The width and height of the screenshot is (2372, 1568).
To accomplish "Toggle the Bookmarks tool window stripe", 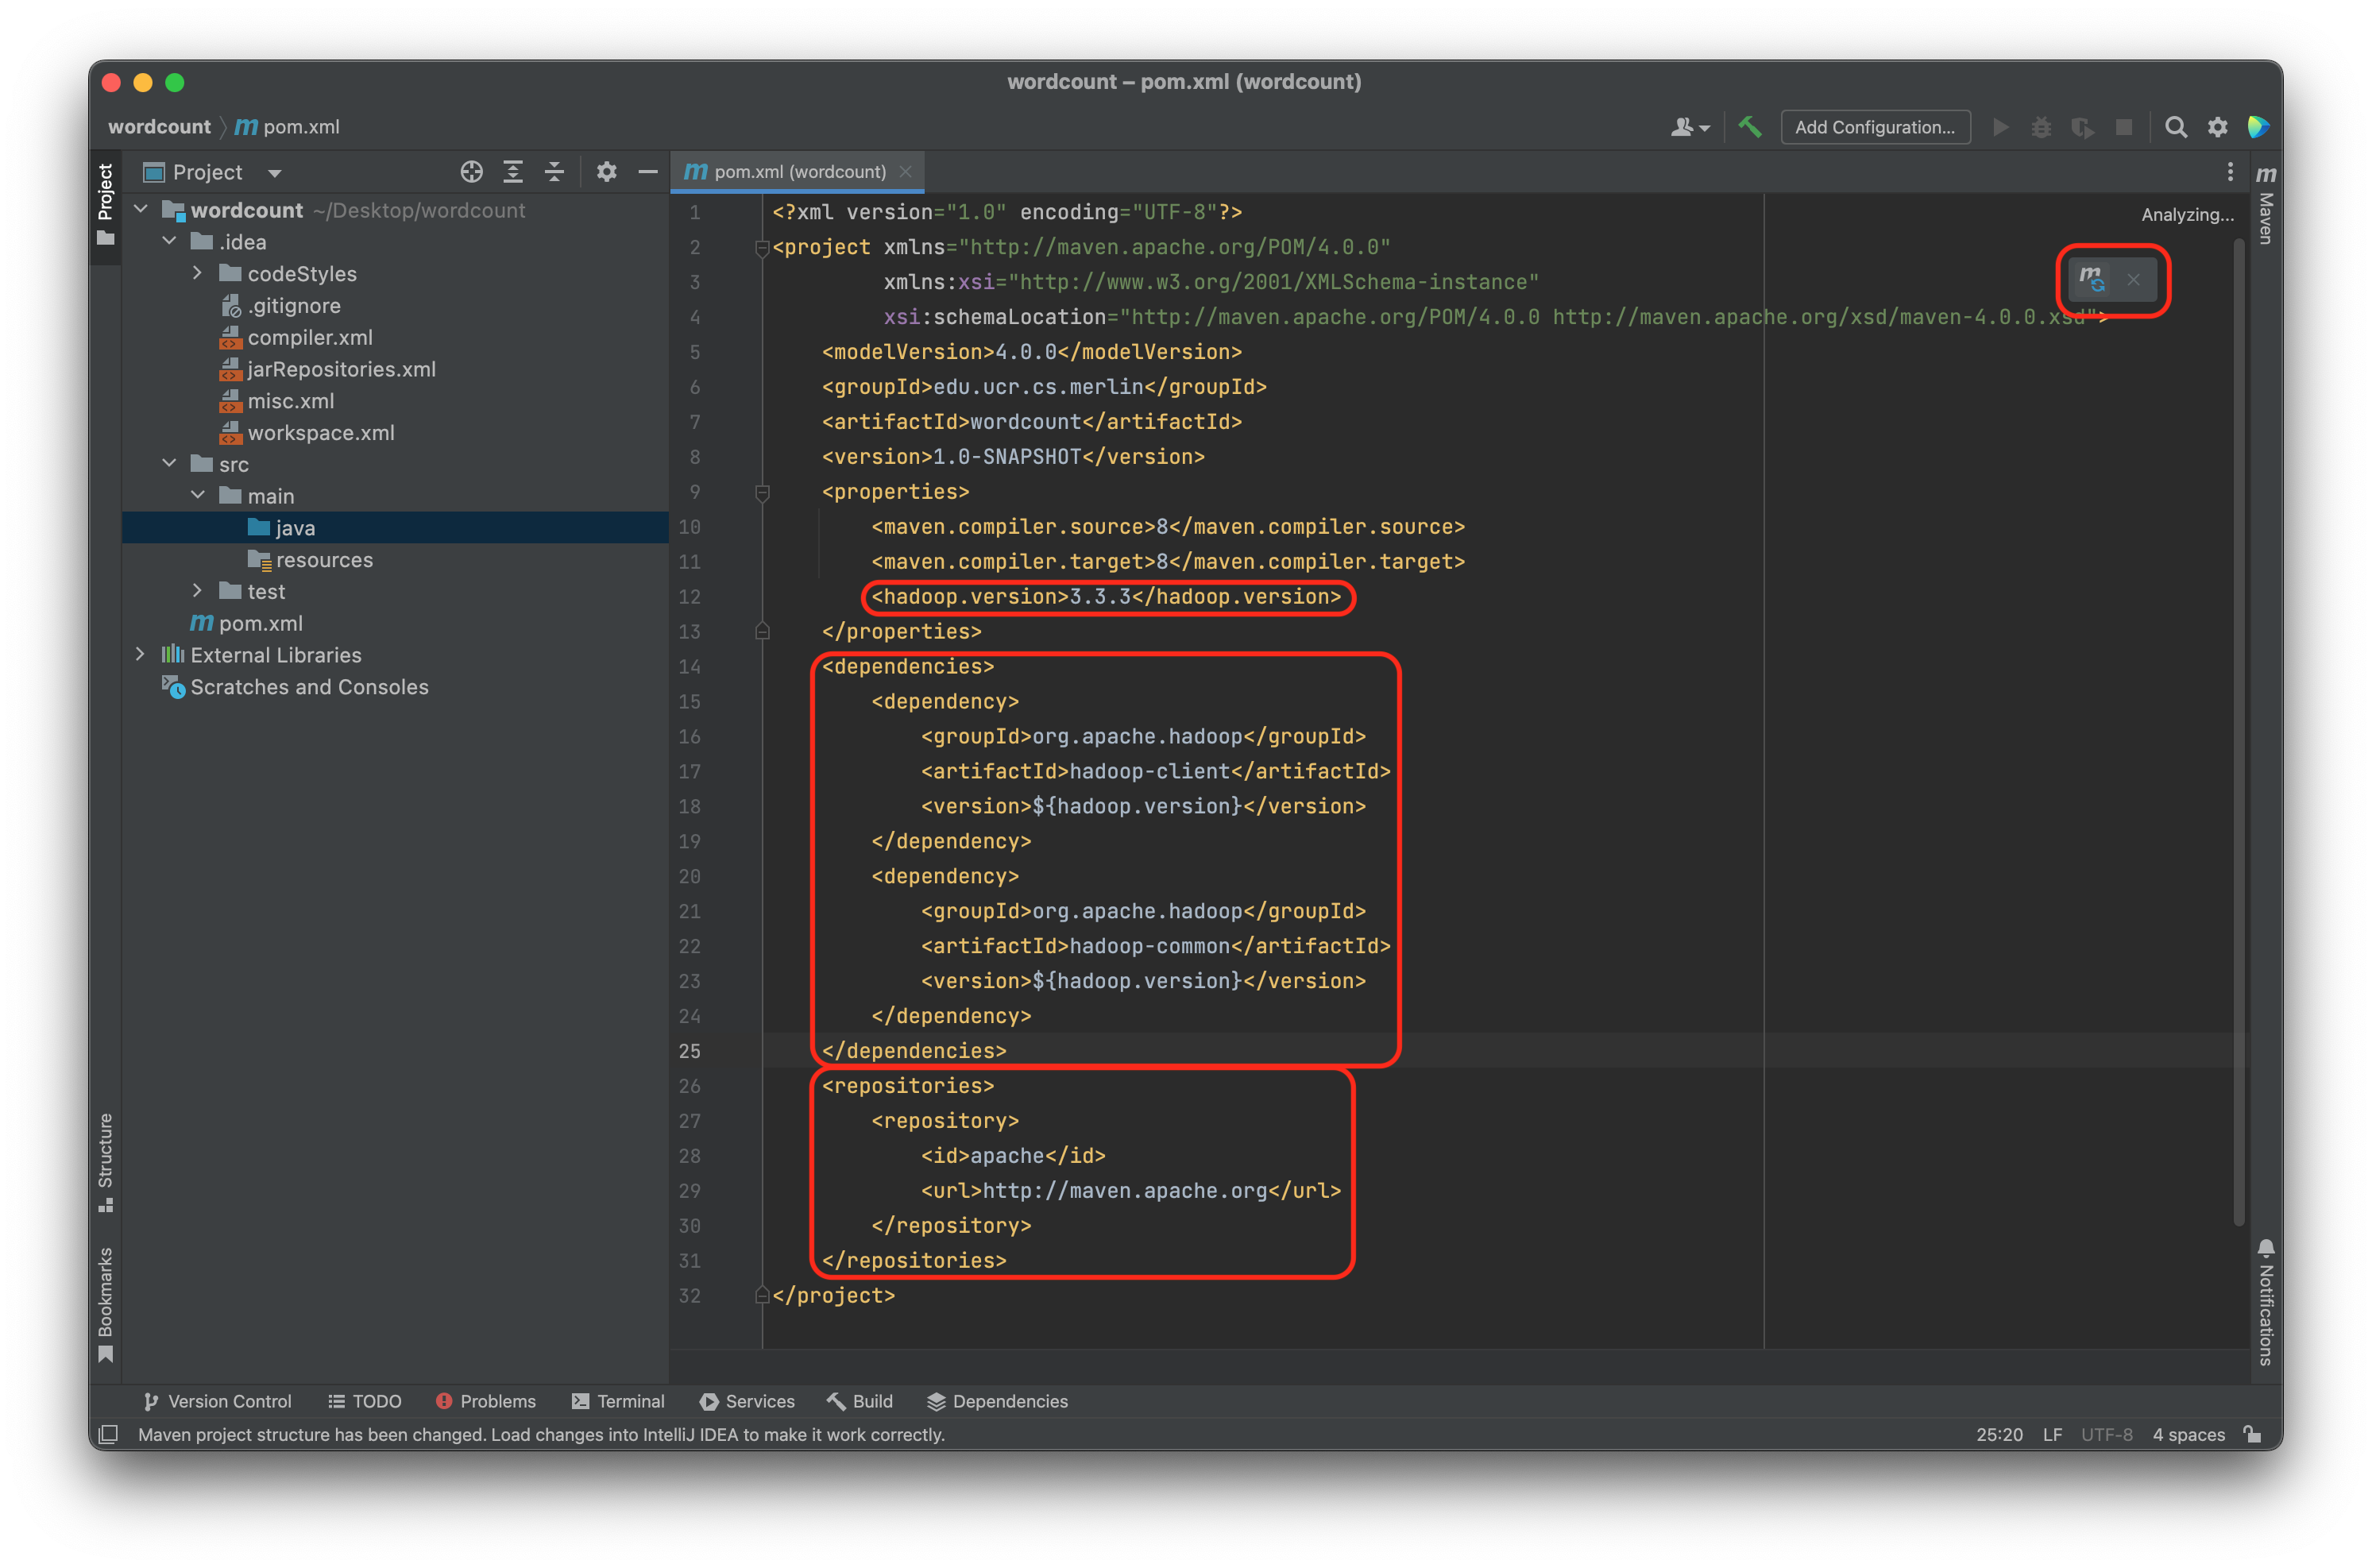I will point(105,1302).
